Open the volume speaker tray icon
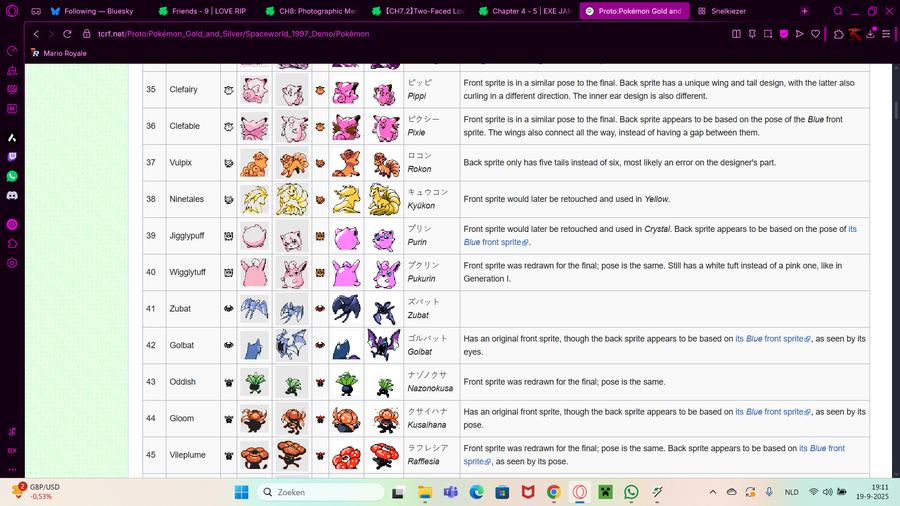The width and height of the screenshot is (900, 506). 827,492
